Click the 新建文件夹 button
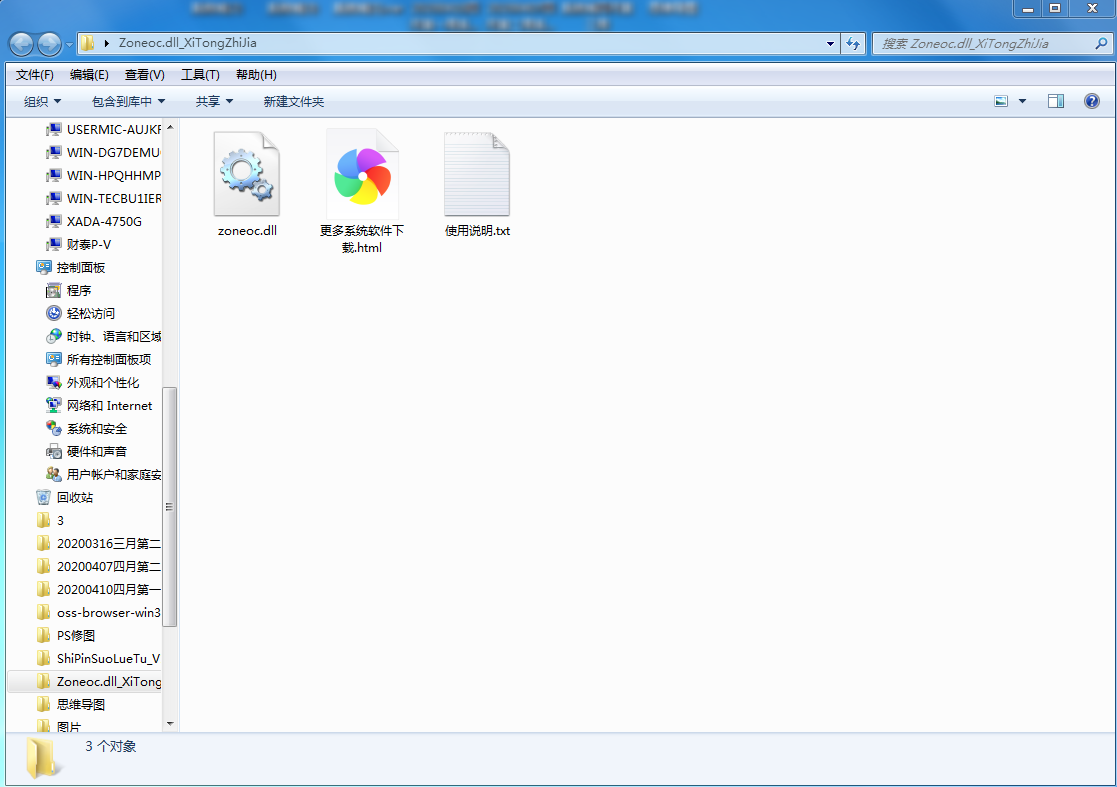Image resolution: width=1117 pixels, height=787 pixels. [x=293, y=102]
